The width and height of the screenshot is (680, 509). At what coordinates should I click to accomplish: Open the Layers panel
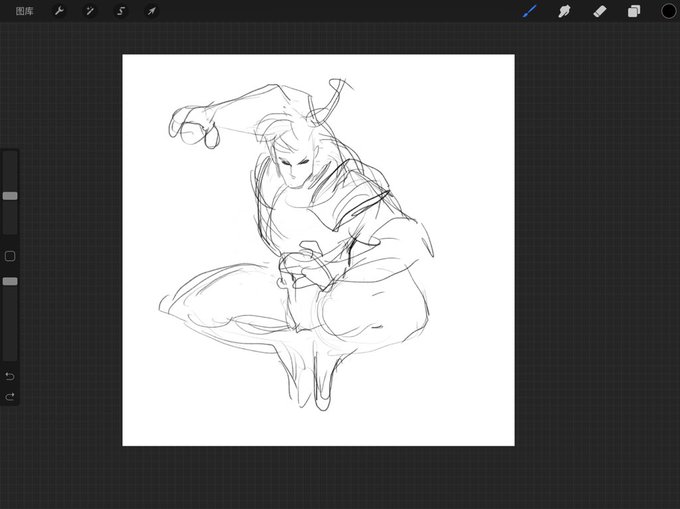pos(634,11)
